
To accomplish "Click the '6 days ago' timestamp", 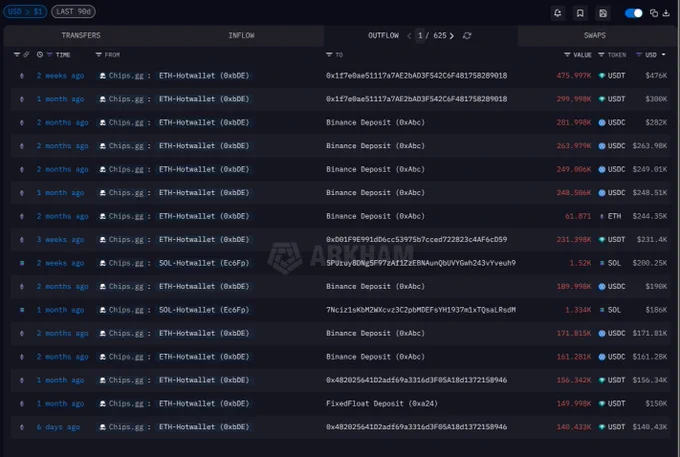I will [58, 427].
